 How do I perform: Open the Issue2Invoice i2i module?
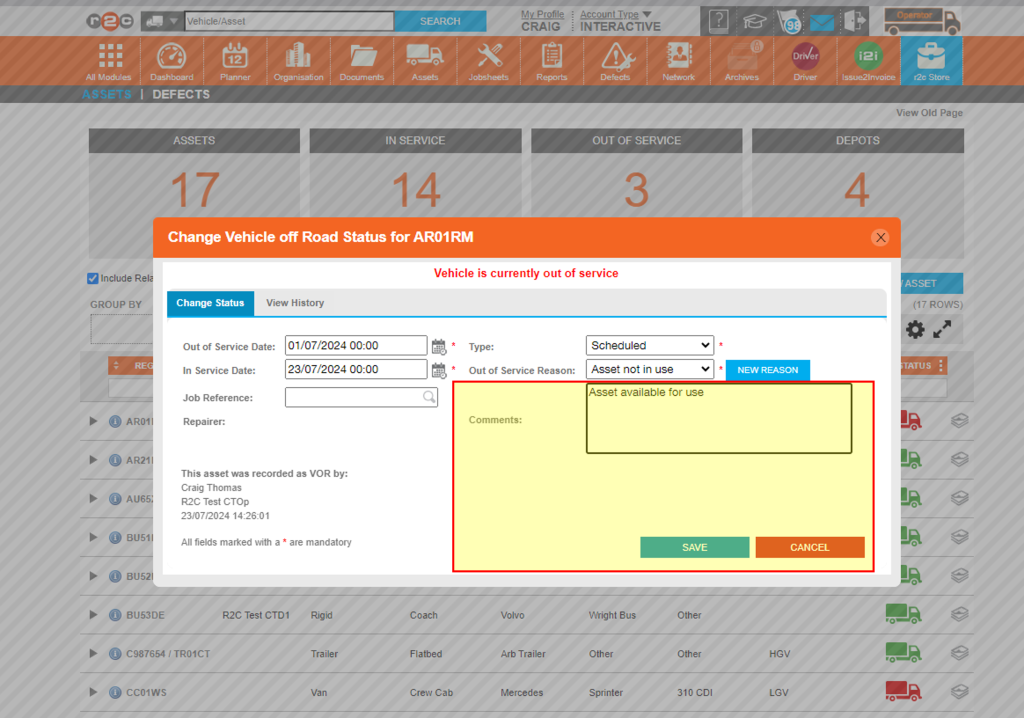(869, 61)
